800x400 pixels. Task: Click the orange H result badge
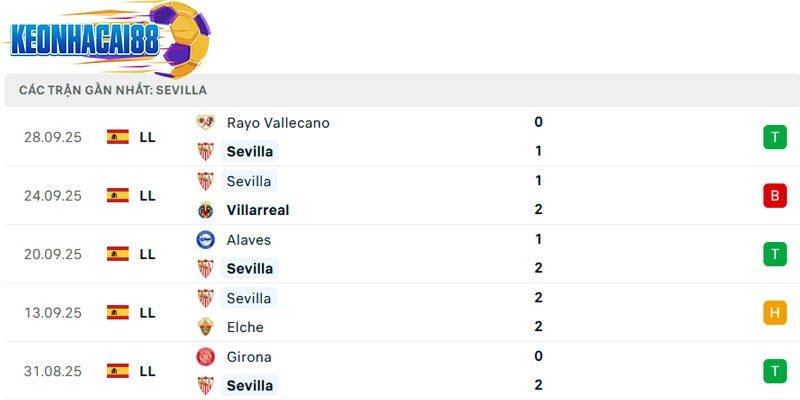(x=774, y=313)
